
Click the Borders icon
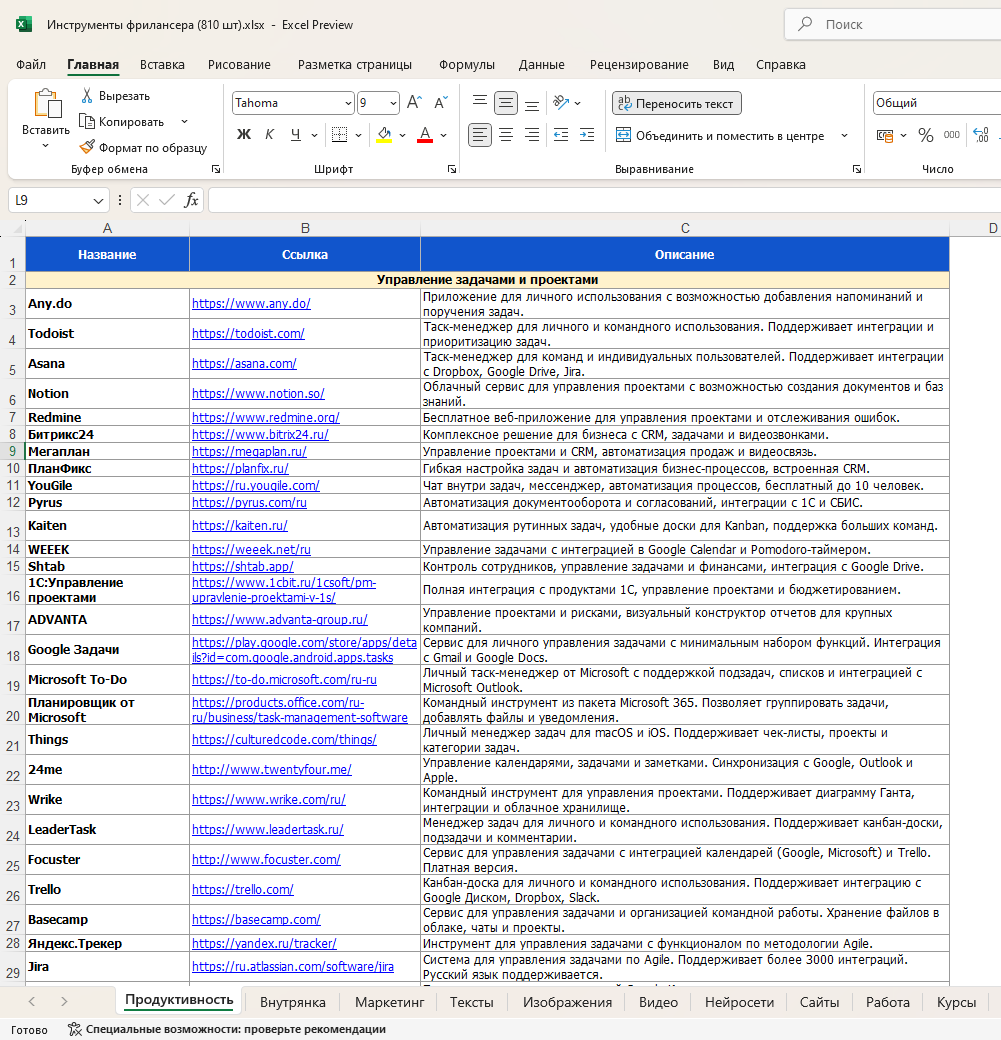pos(339,135)
